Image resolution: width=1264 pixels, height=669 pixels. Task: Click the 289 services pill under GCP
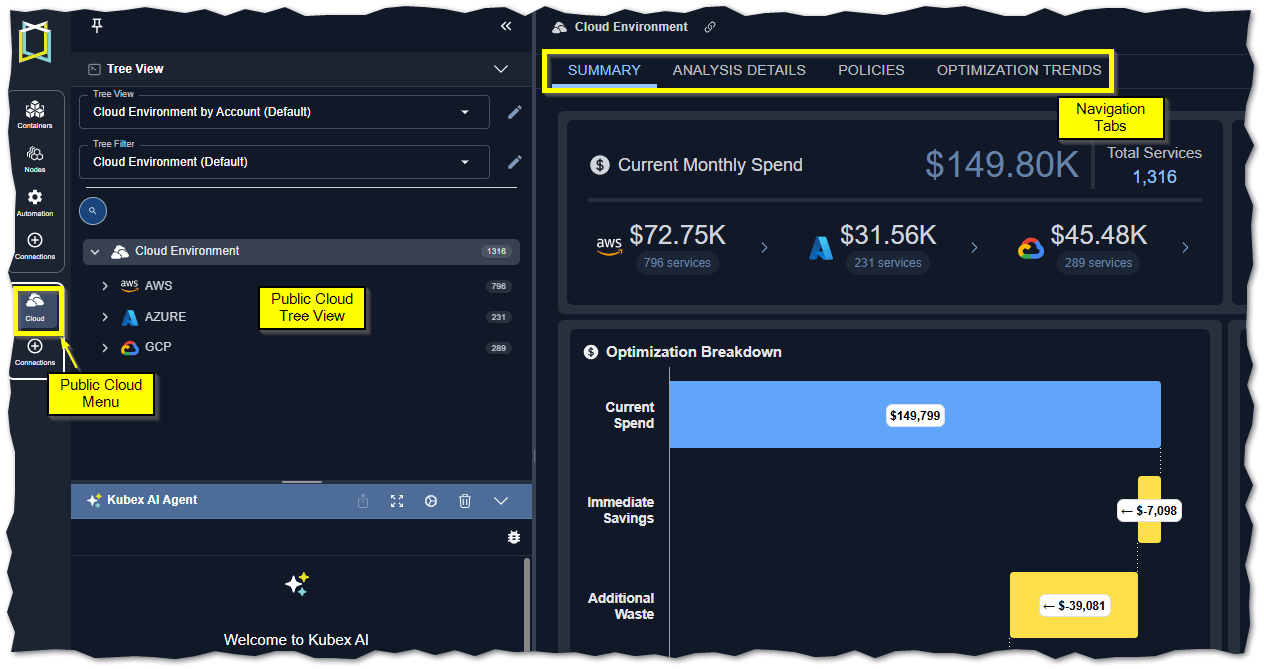pos(1098,263)
